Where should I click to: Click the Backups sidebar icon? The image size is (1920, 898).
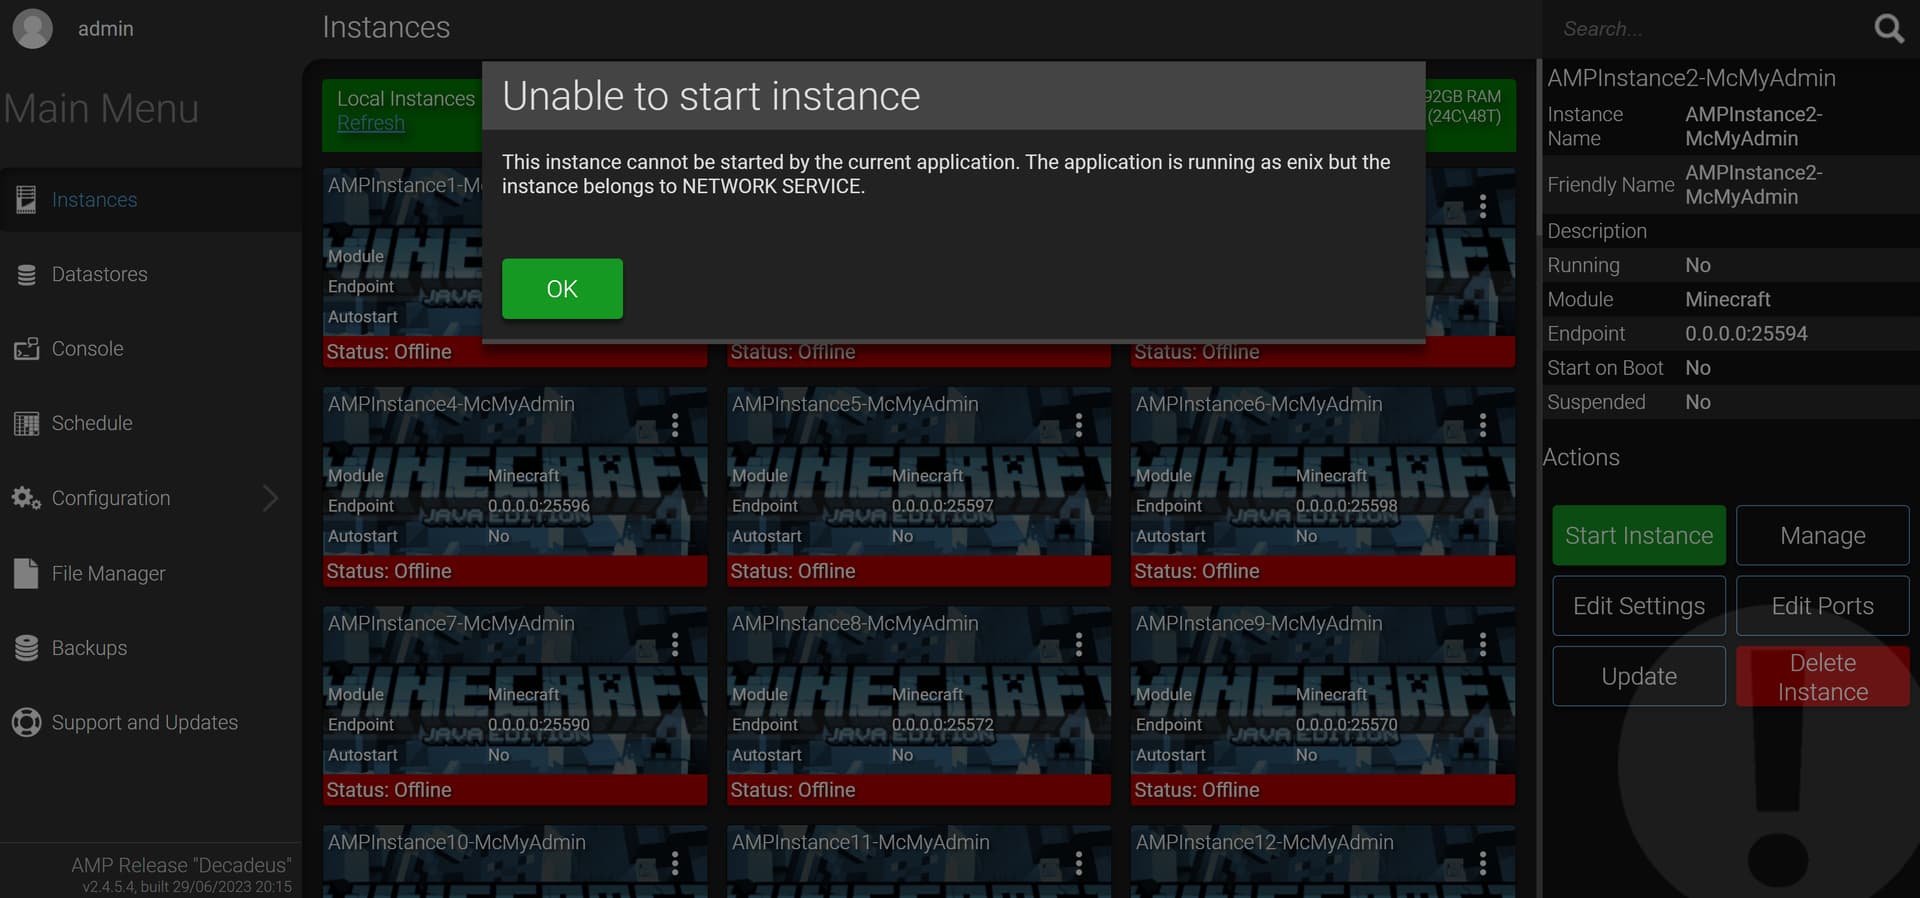coord(26,648)
